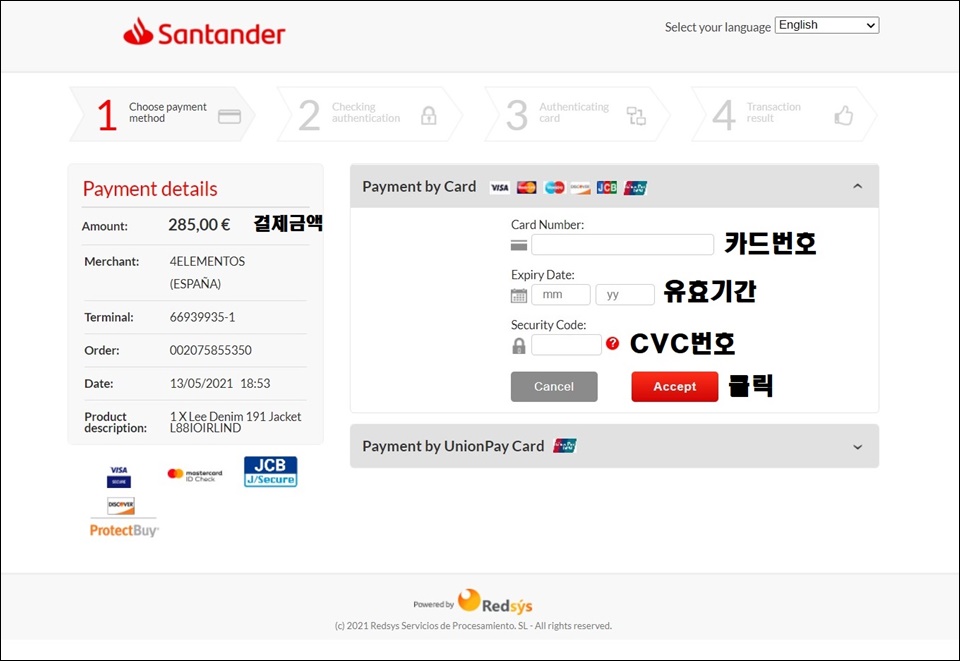
Task: Click the lock icon beside Security Code
Action: coord(519,346)
